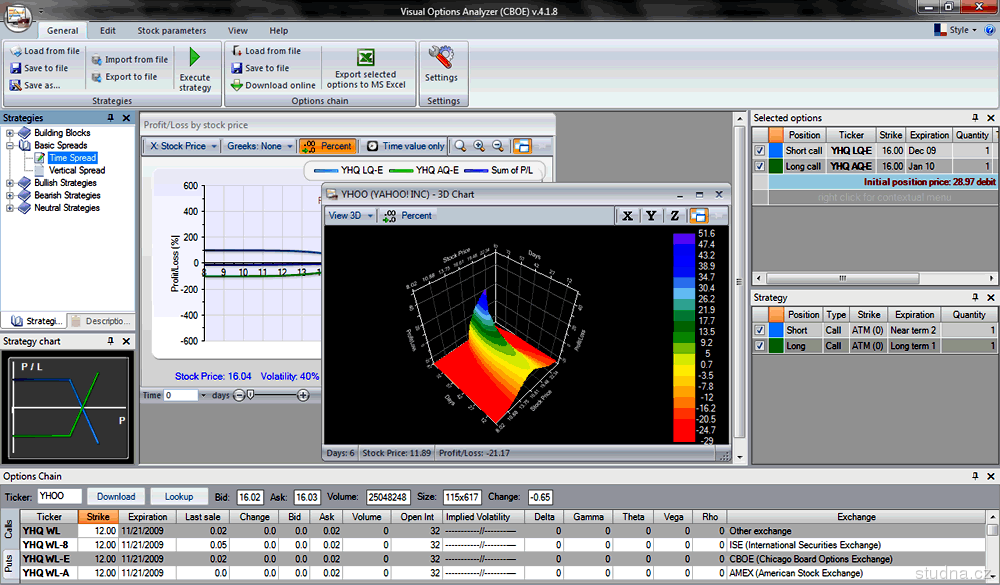The image size is (1000, 585).
Task: Click the X axis button in 3D Chart
Action: point(627,215)
